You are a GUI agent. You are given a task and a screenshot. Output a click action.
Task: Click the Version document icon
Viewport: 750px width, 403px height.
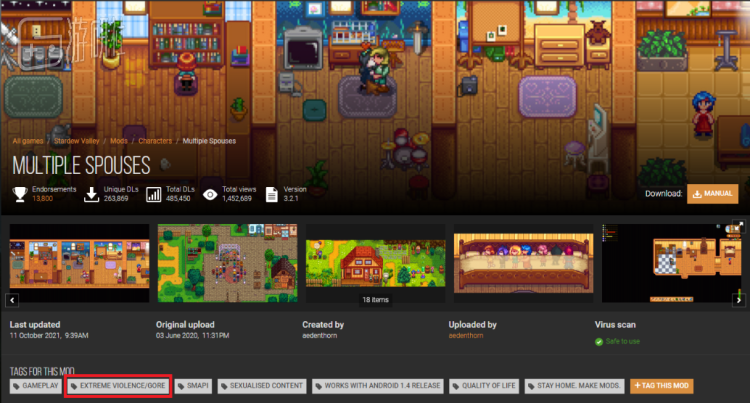click(272, 195)
